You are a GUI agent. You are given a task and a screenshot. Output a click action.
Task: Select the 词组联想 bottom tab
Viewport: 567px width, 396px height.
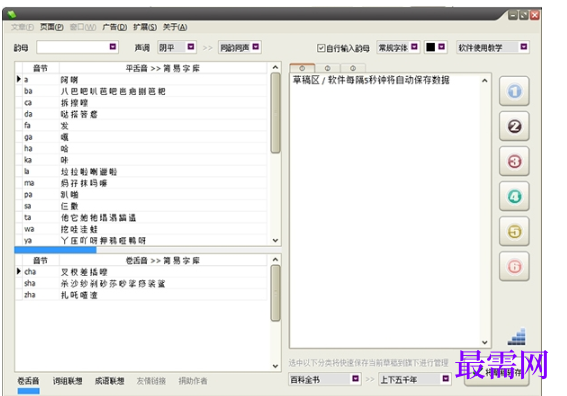(x=67, y=381)
